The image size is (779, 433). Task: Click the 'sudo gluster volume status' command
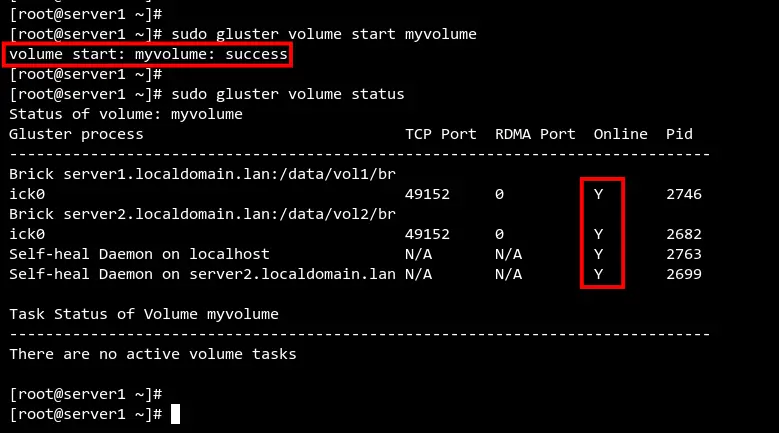pyautogui.click(x=287, y=94)
